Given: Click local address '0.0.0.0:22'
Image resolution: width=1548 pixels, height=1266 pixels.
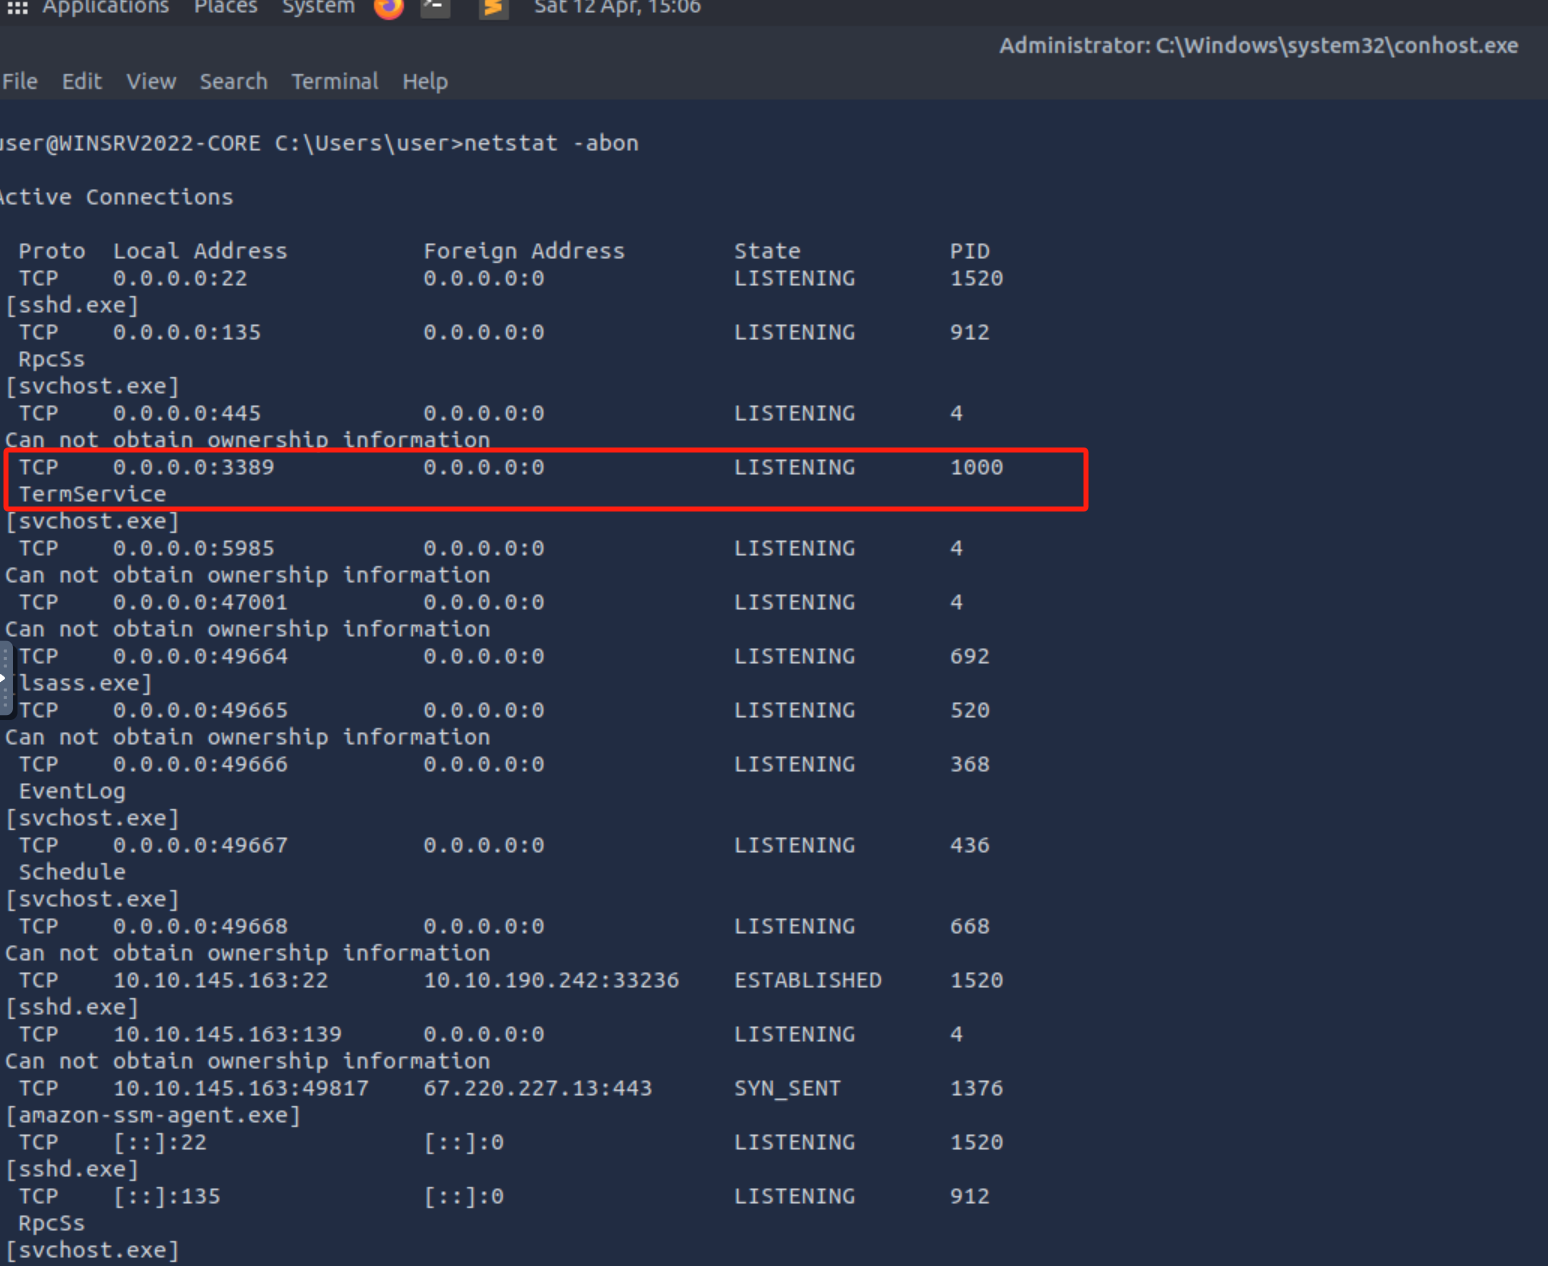Looking at the screenshot, I should [x=180, y=278].
